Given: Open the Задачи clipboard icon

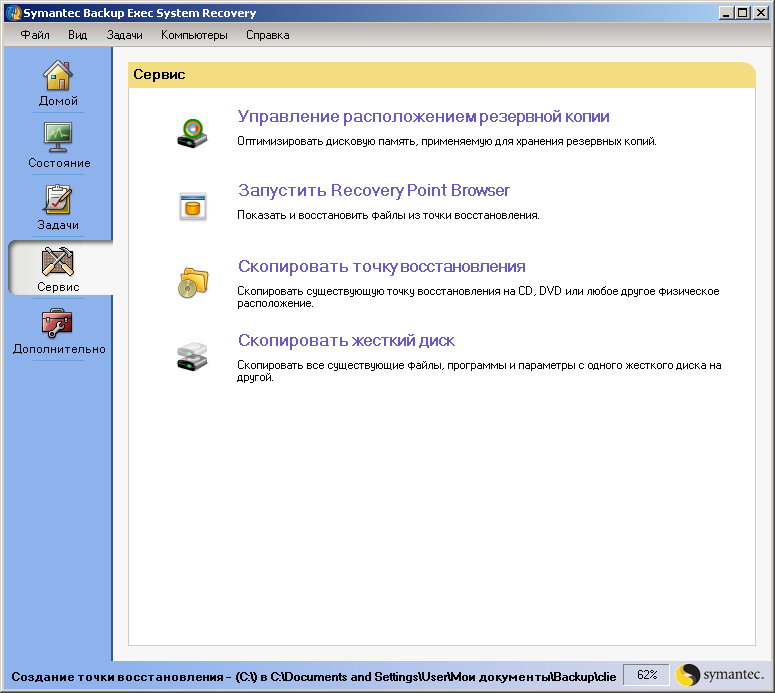Looking at the screenshot, I should pyautogui.click(x=58, y=200).
